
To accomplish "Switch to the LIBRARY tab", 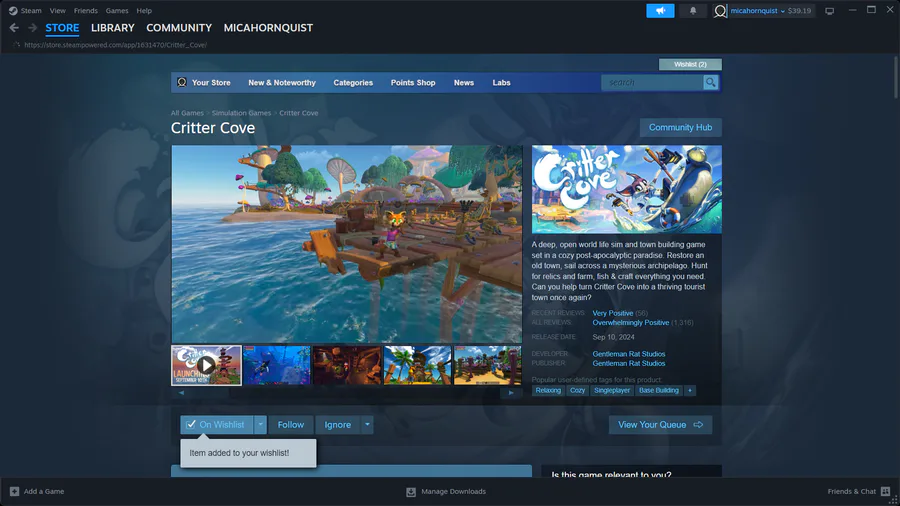I will point(112,28).
